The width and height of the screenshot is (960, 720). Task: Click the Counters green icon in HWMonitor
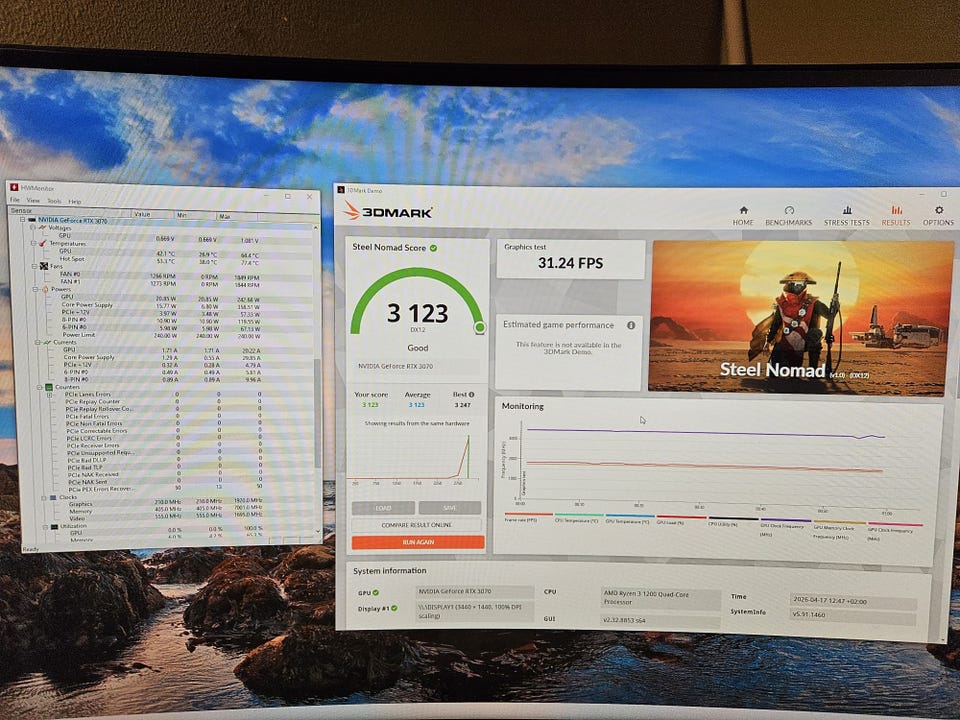click(48, 387)
